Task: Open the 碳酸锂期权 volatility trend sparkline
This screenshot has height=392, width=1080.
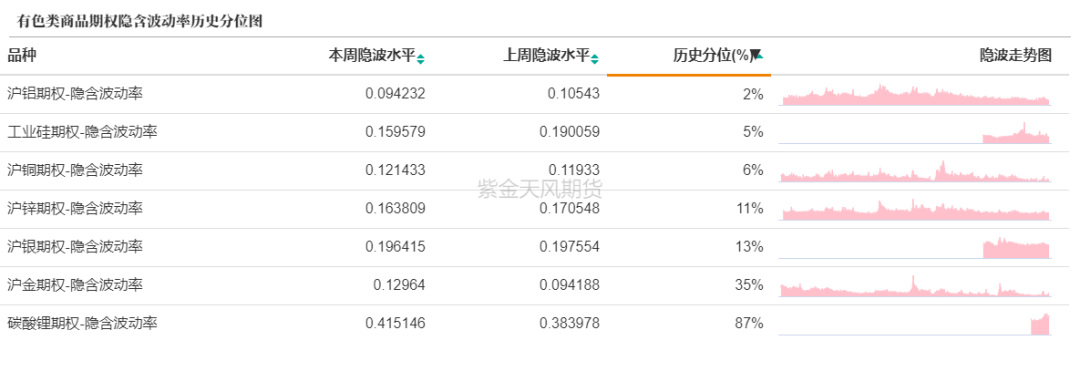Action: (x=915, y=324)
